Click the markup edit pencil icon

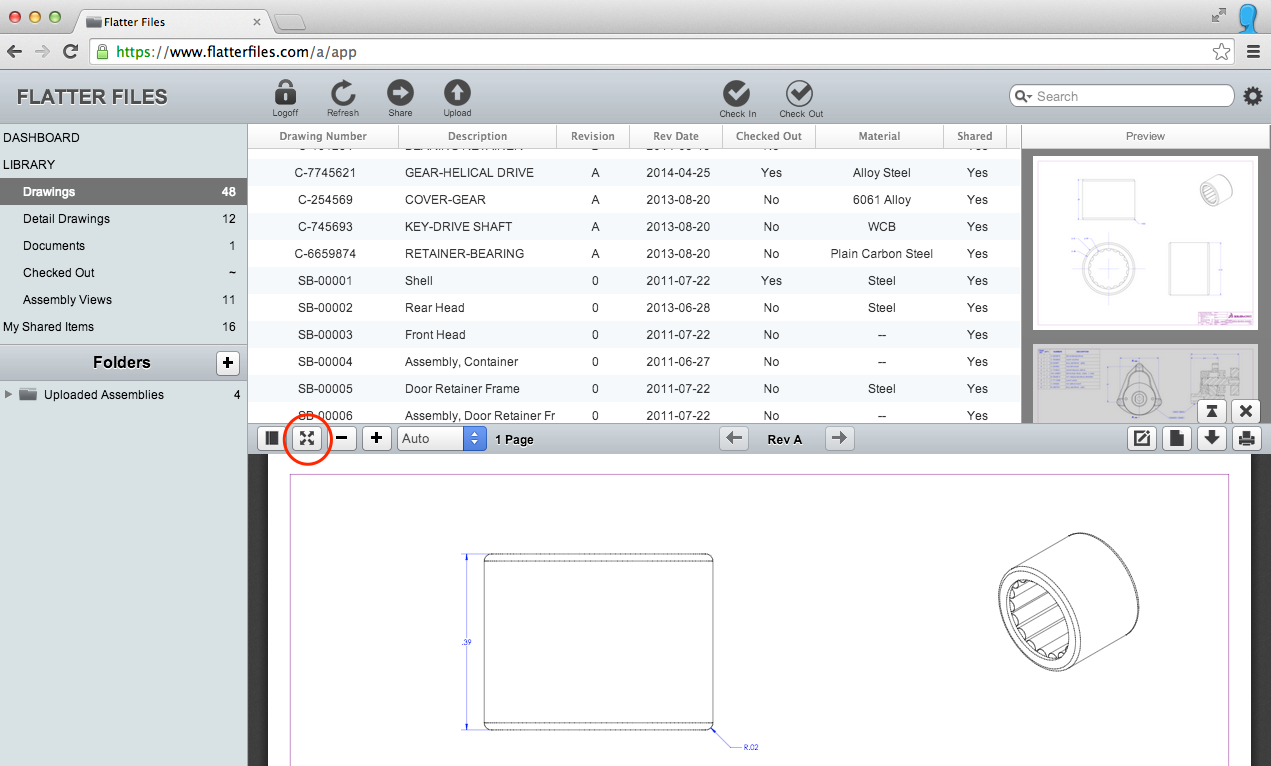point(1141,438)
